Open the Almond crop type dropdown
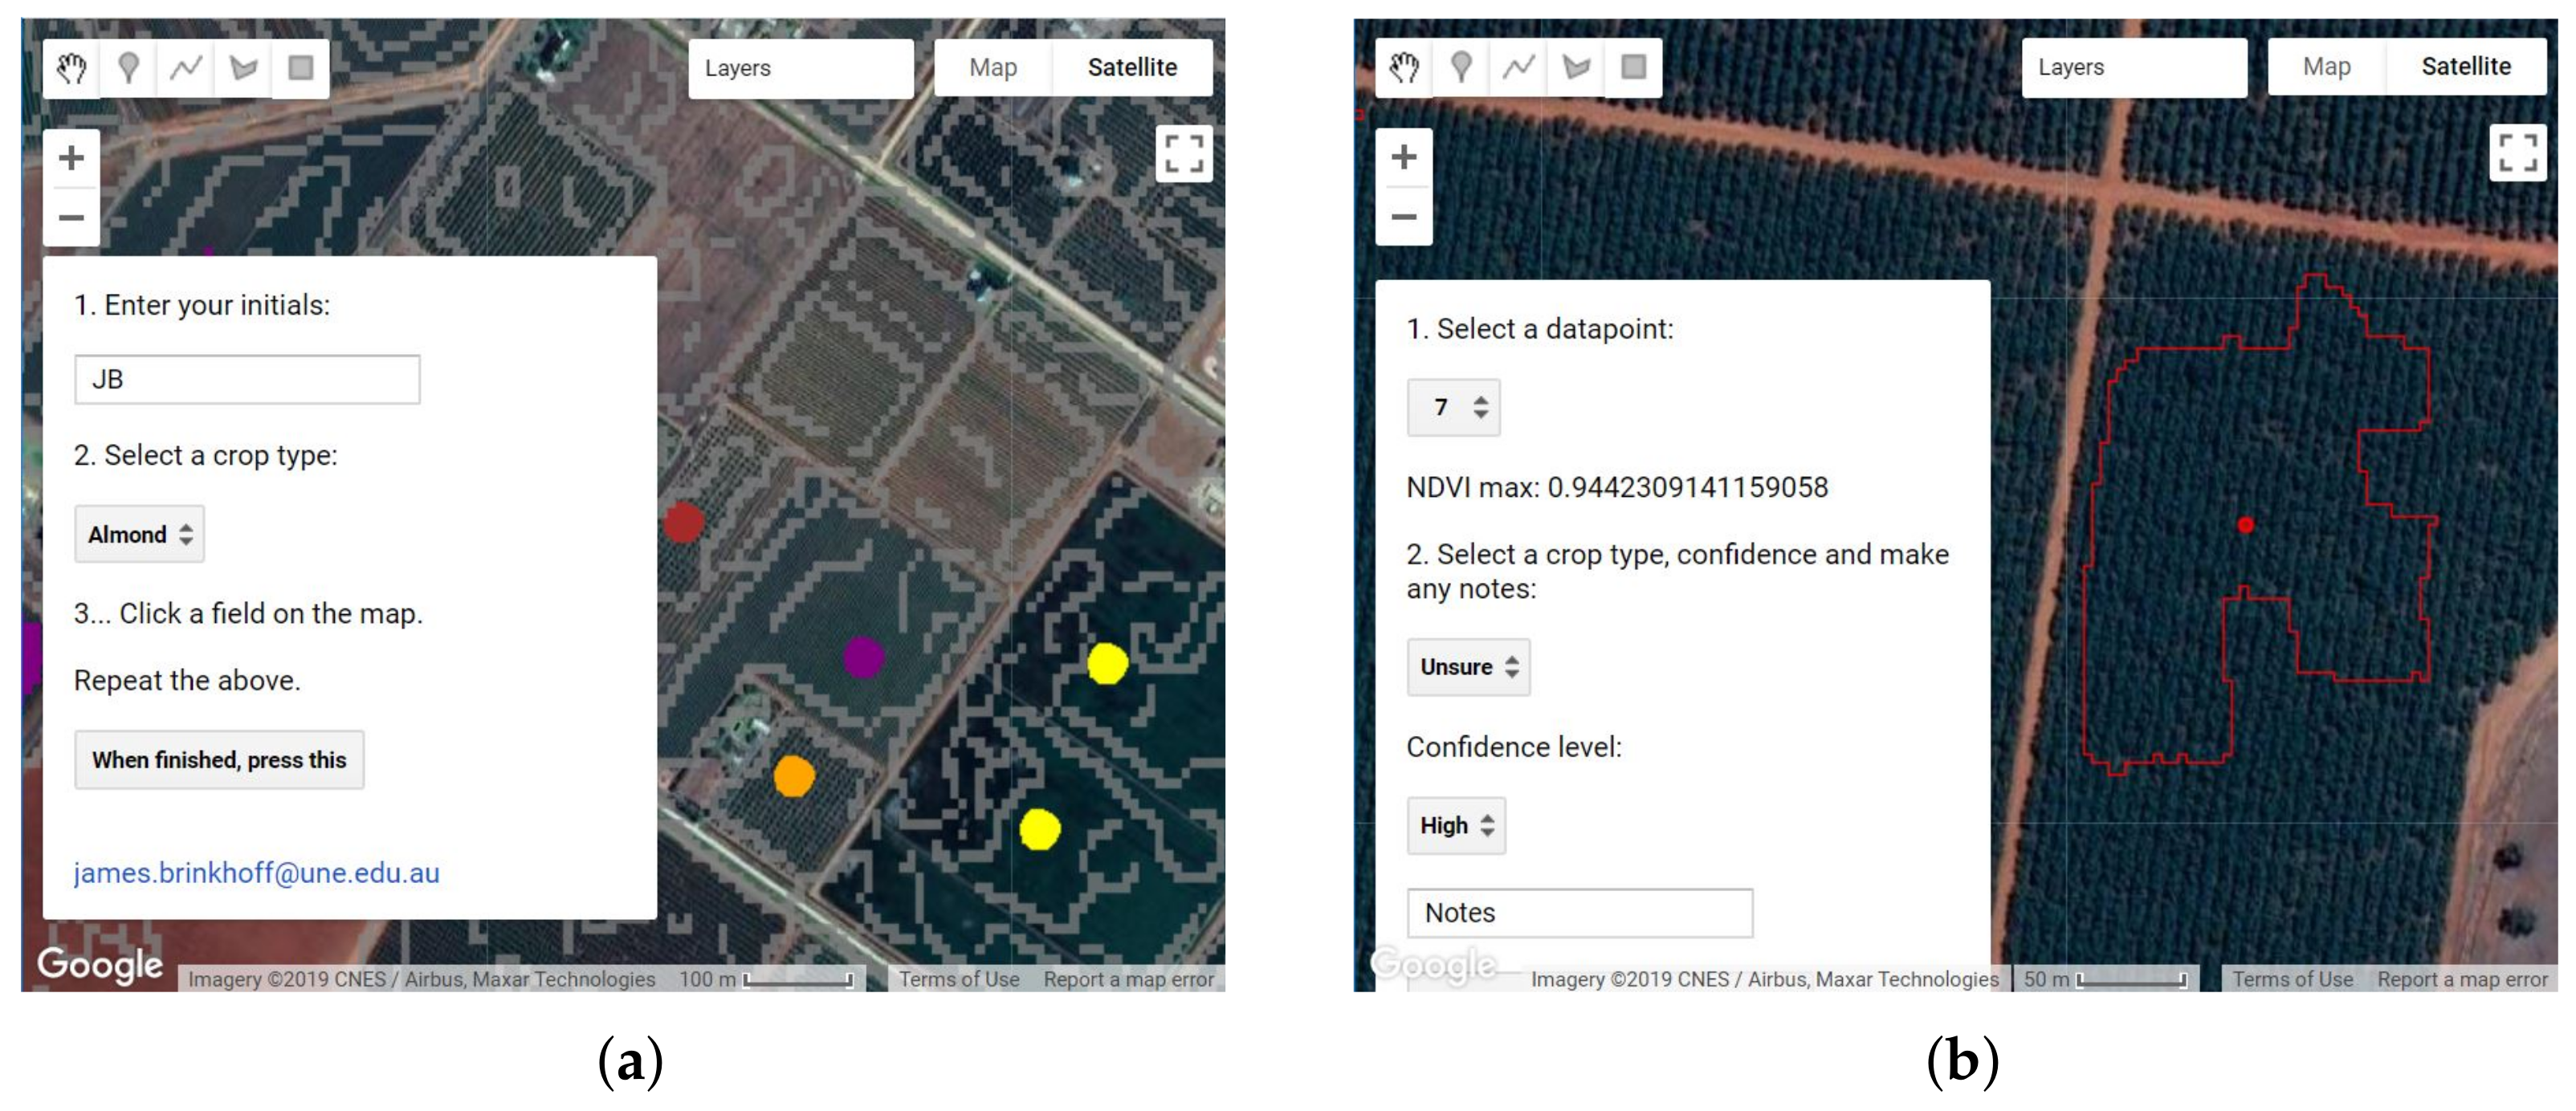Screen dimensions: 2576x1111 click(139, 534)
